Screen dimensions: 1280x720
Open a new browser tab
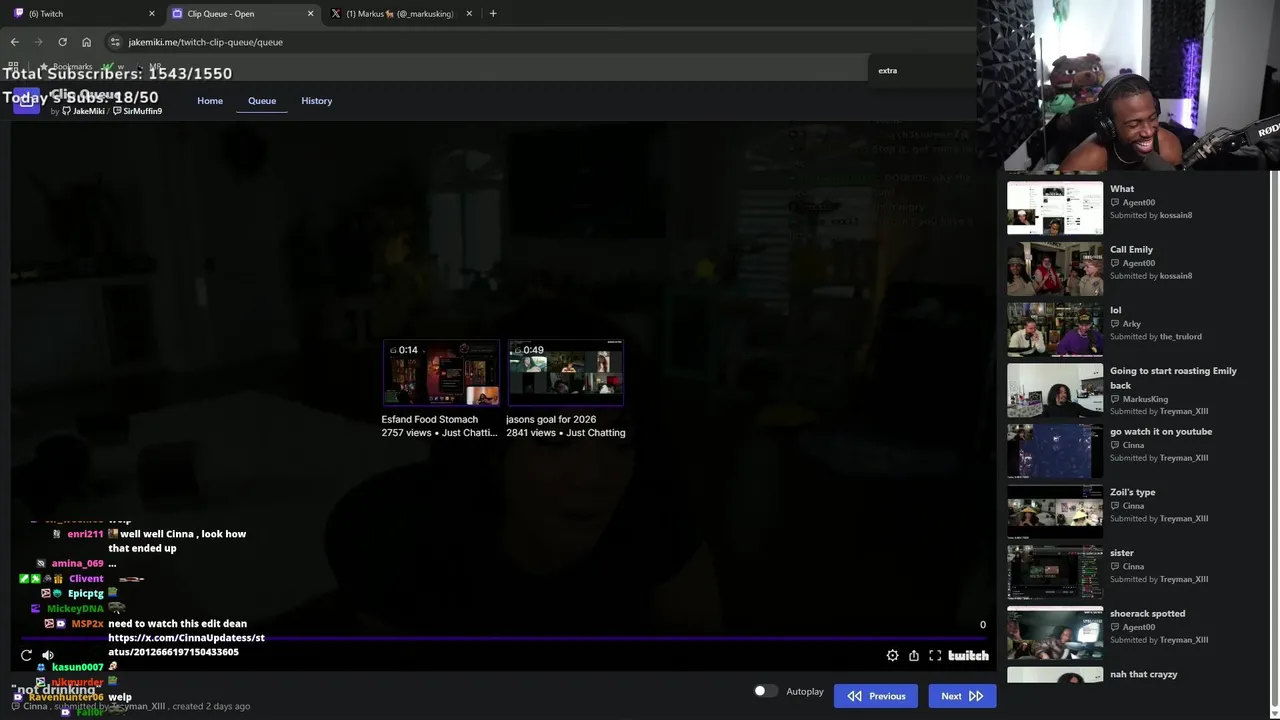pos(493,14)
